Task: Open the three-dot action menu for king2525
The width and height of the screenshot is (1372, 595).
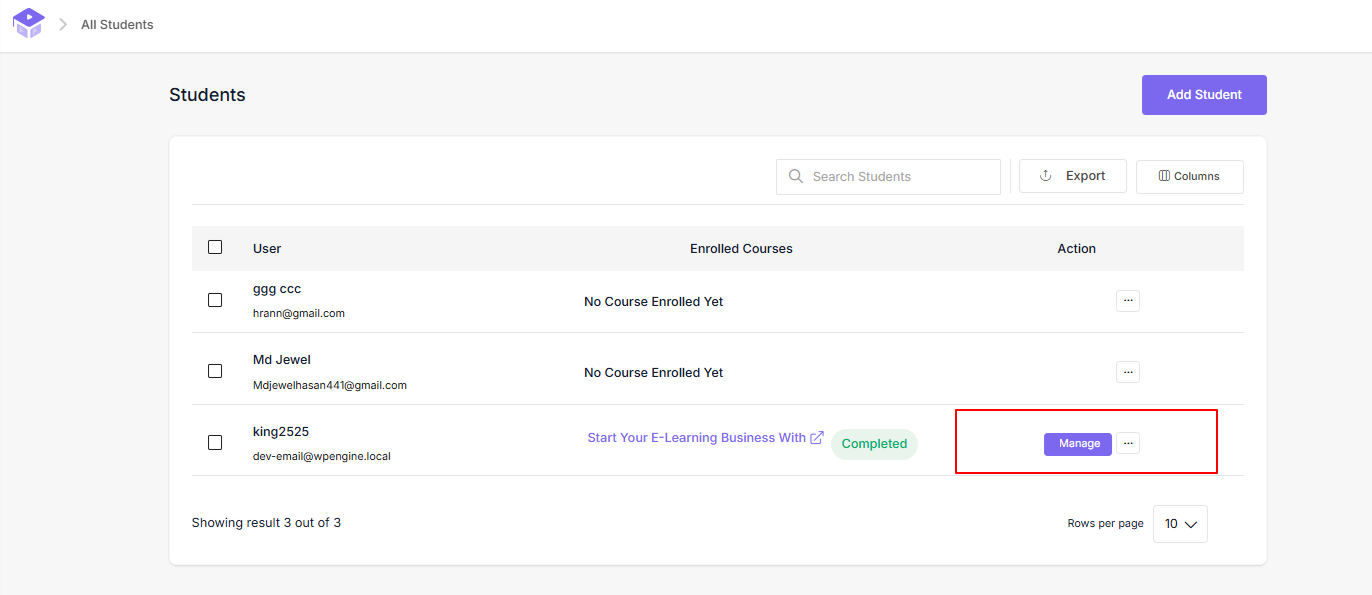Action: point(1128,443)
